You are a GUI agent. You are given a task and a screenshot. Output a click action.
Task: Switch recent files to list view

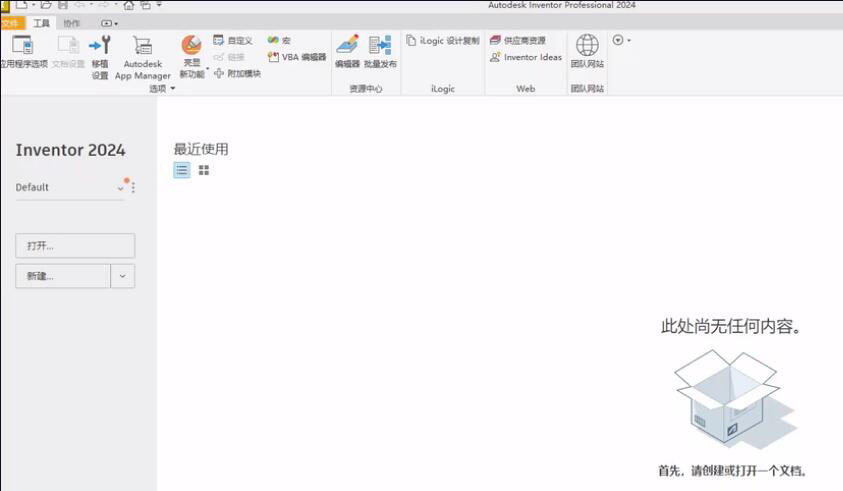tap(182, 170)
